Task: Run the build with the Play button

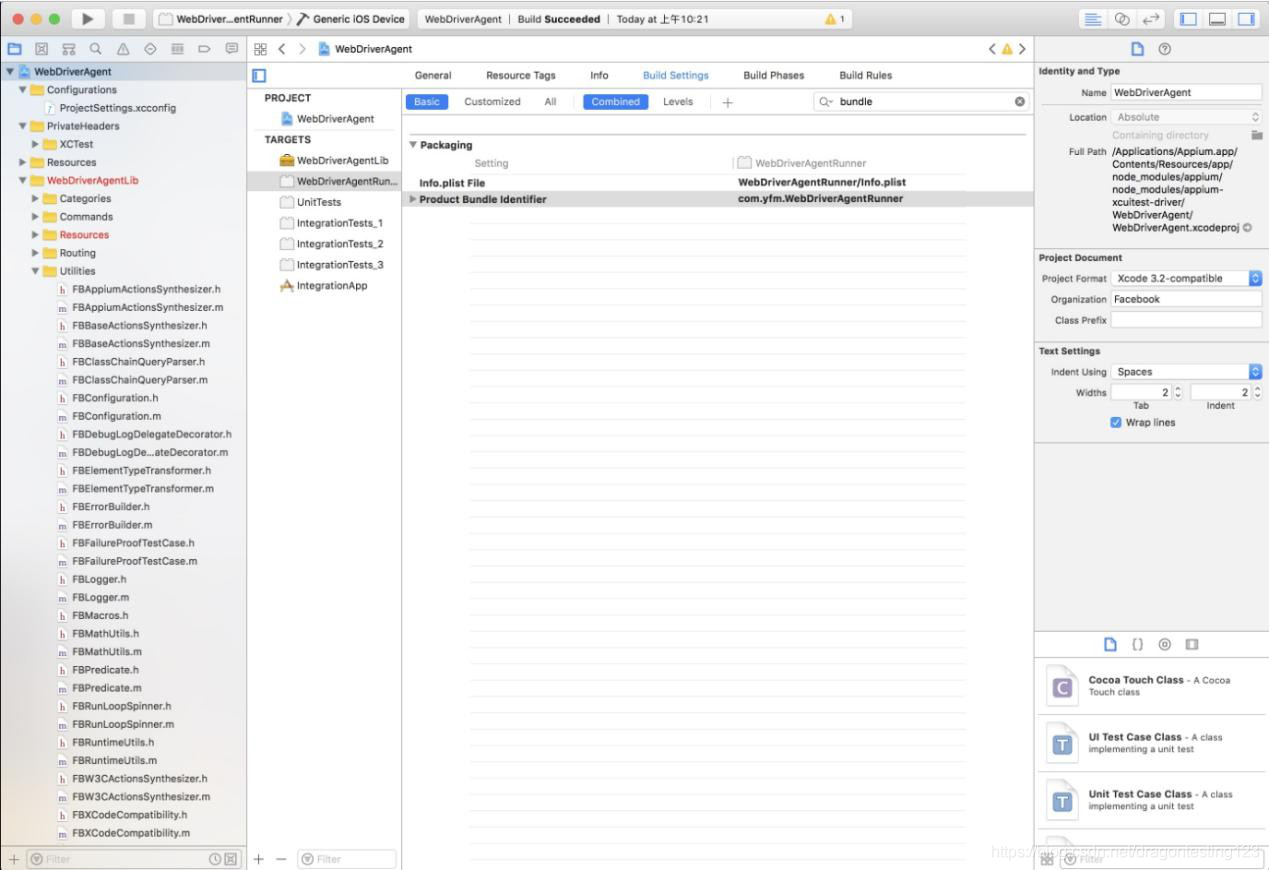Action: tap(89, 19)
